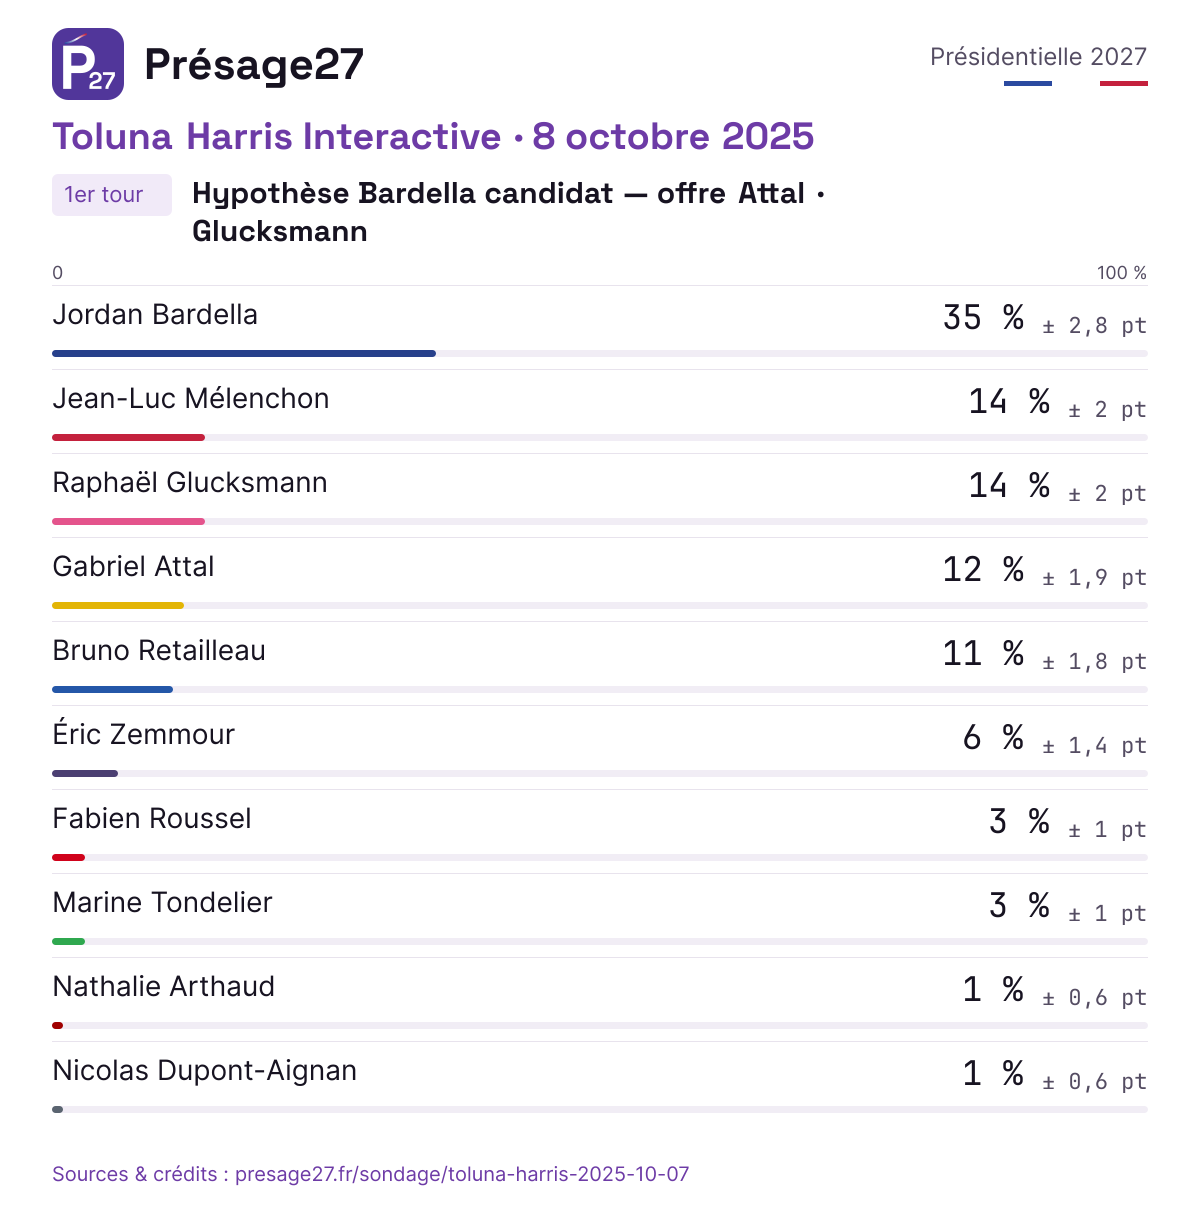Click the Hypothèse Bardella candidat heading

[508, 212]
